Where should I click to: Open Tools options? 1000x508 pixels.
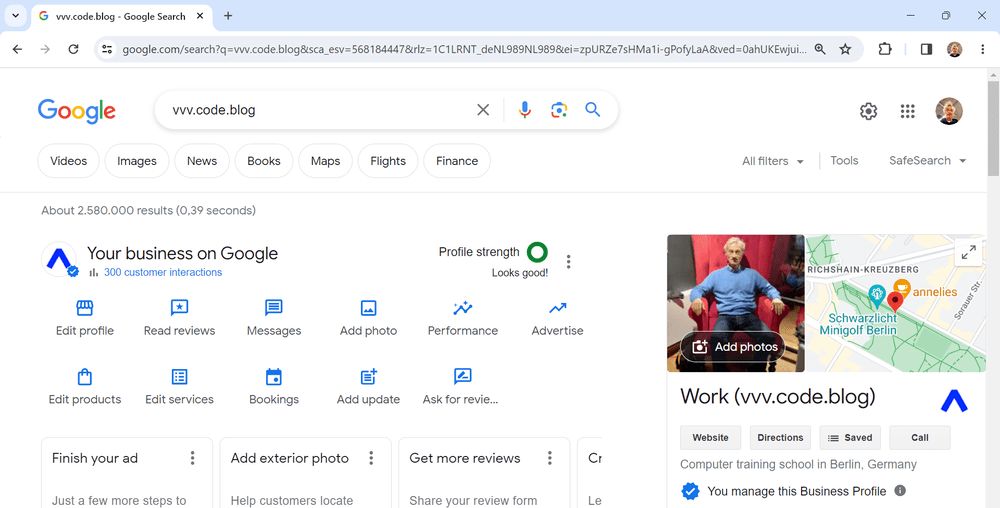coord(844,161)
